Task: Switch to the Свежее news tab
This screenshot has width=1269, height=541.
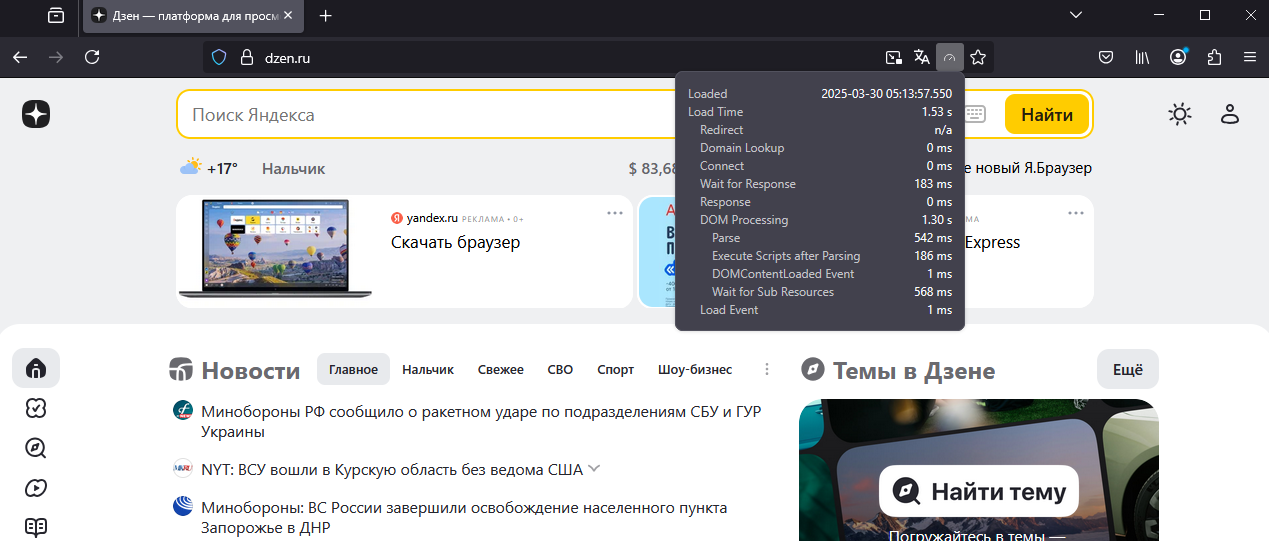Action: tap(501, 369)
